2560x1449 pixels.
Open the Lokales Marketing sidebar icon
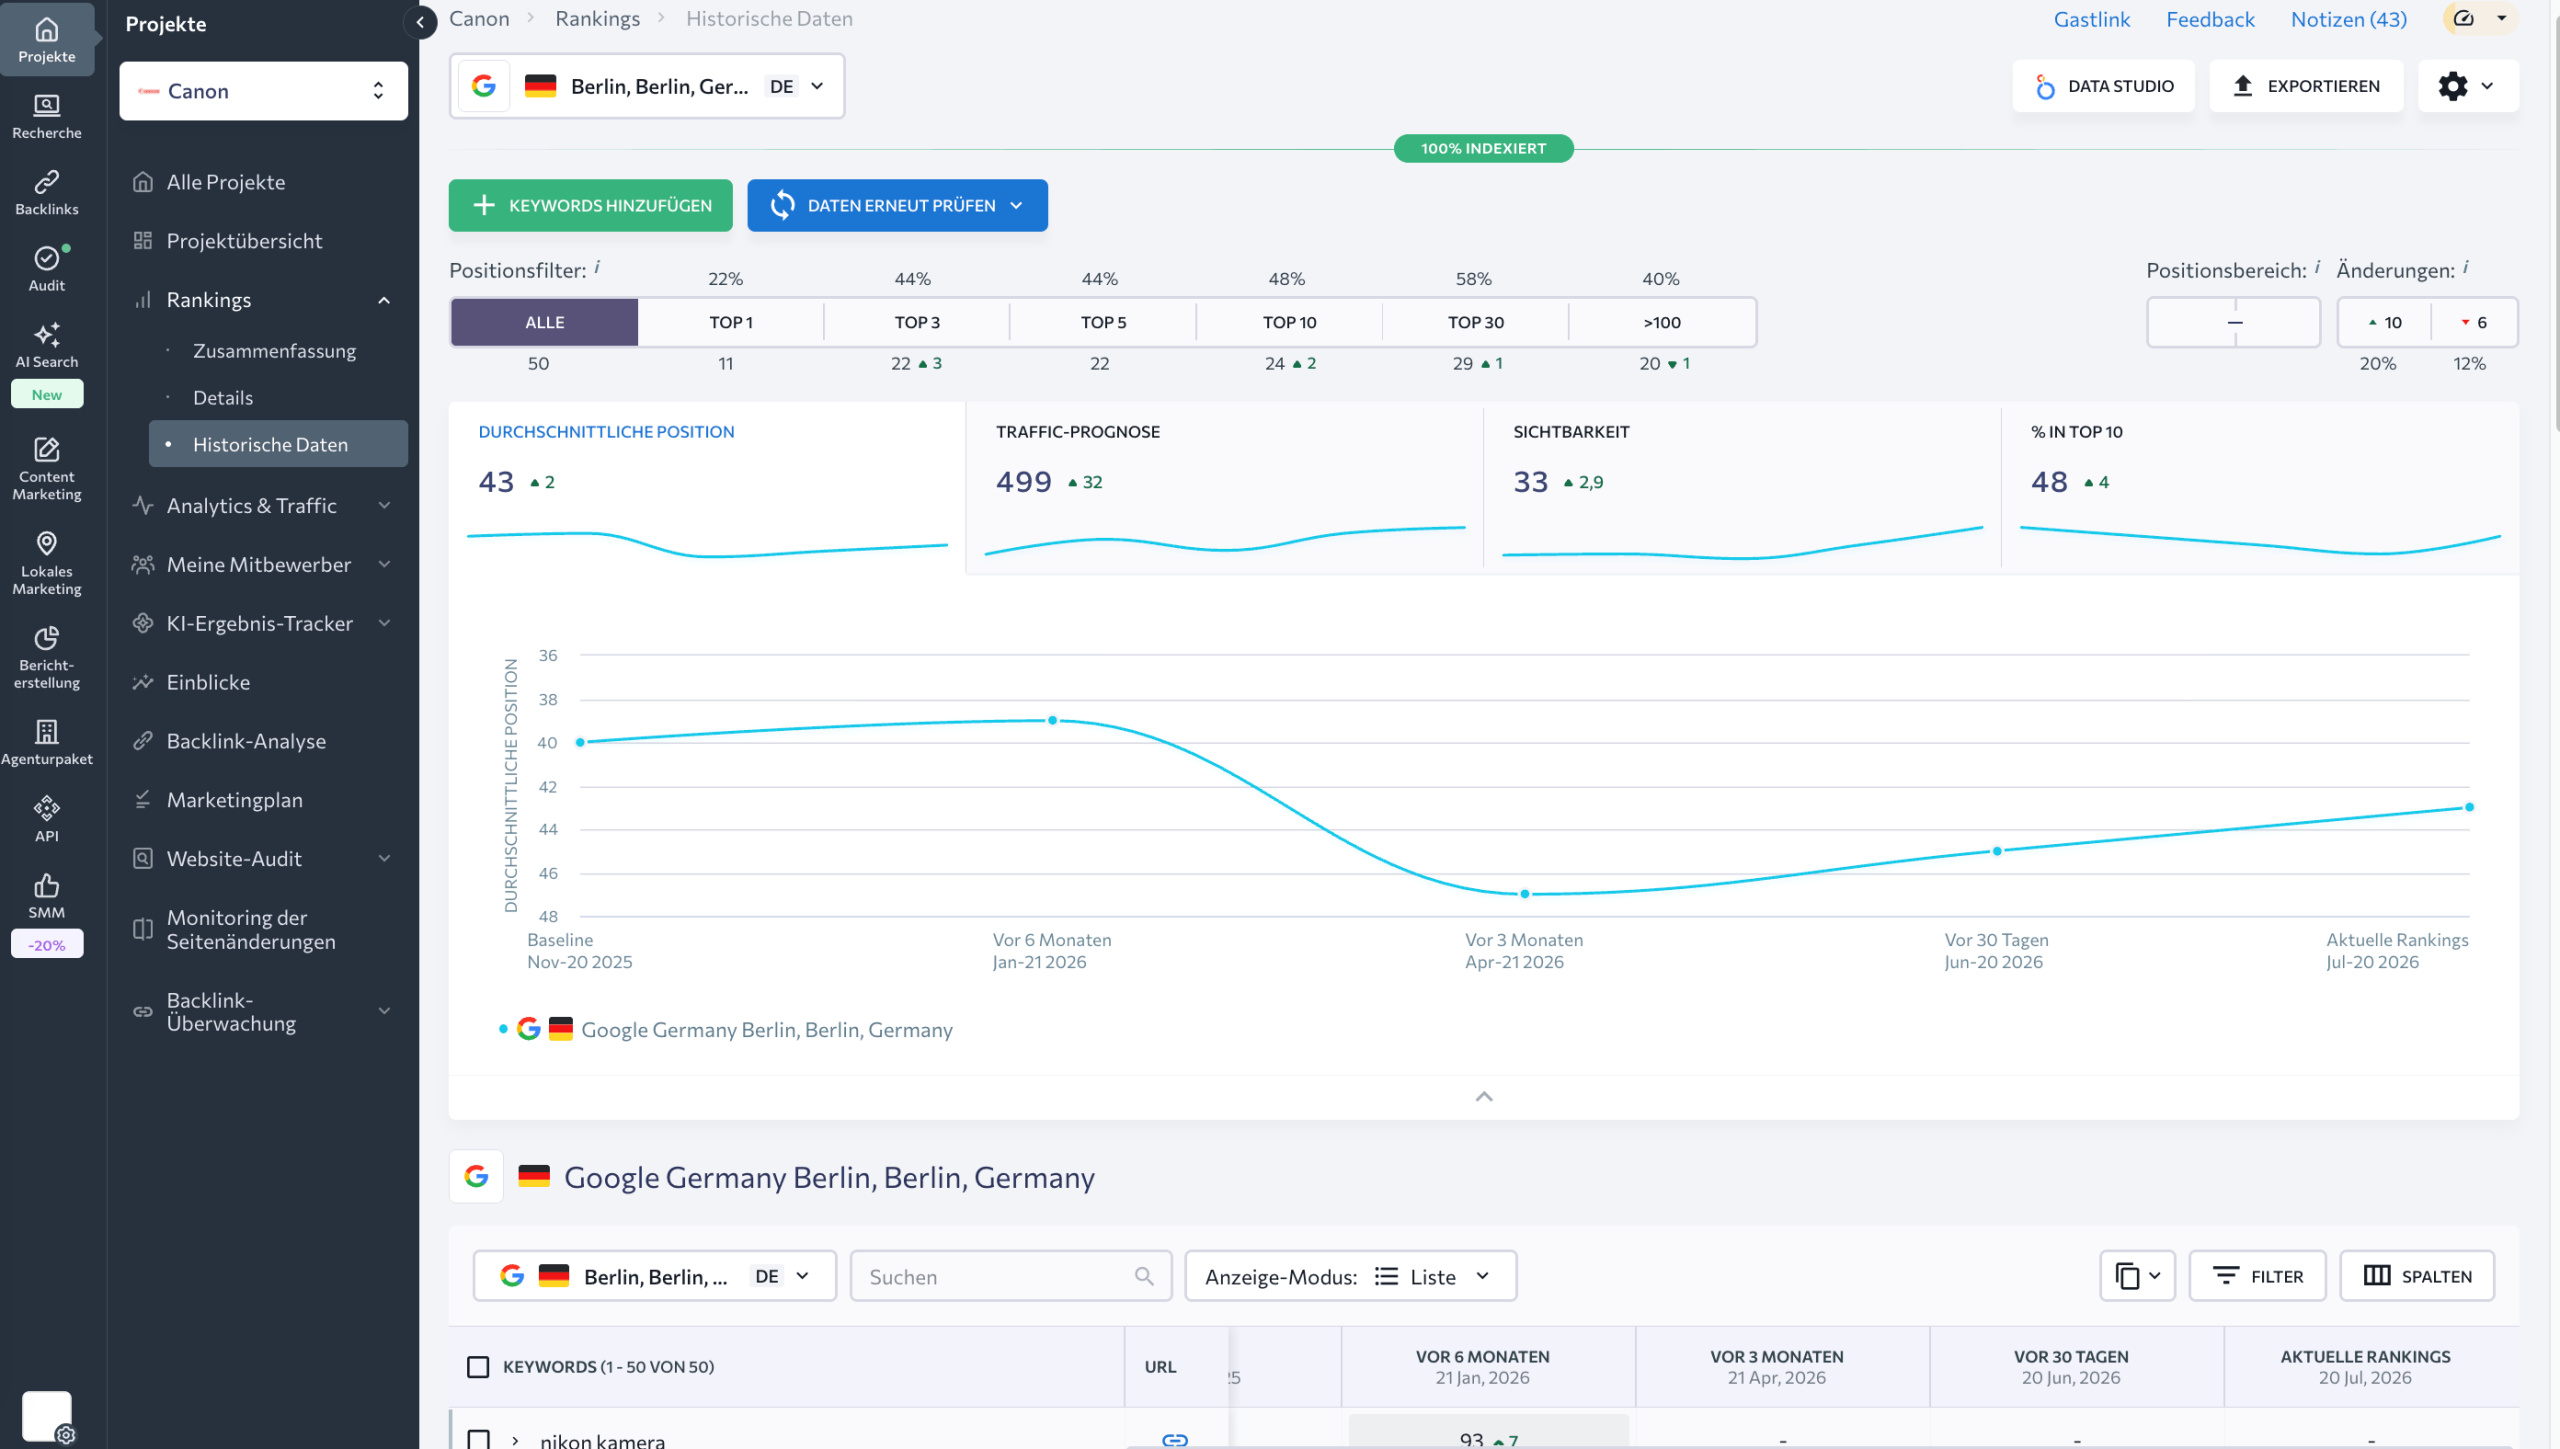pos(47,564)
